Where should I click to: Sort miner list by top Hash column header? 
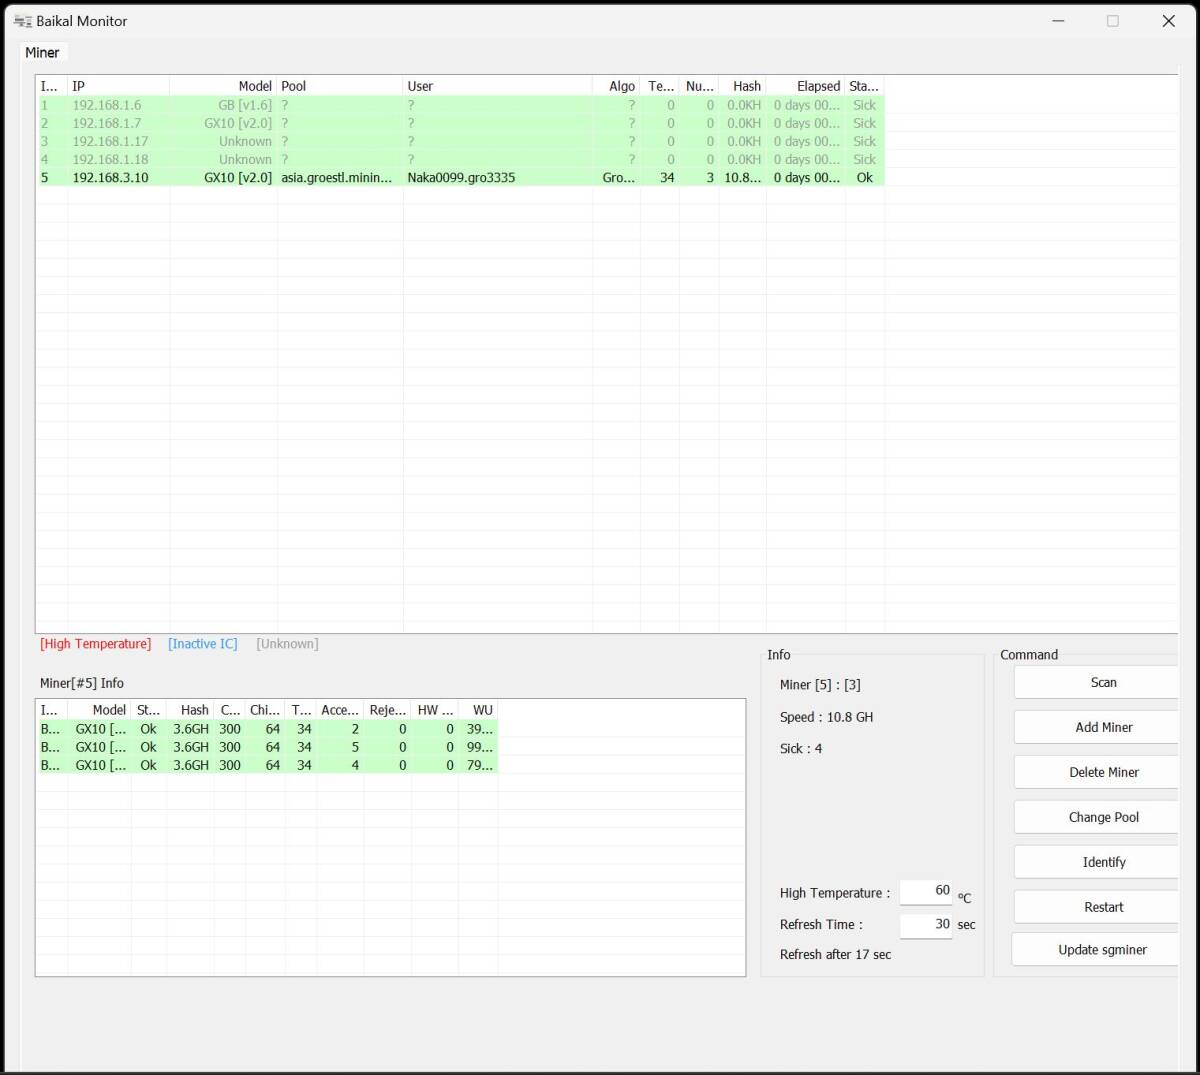742,86
